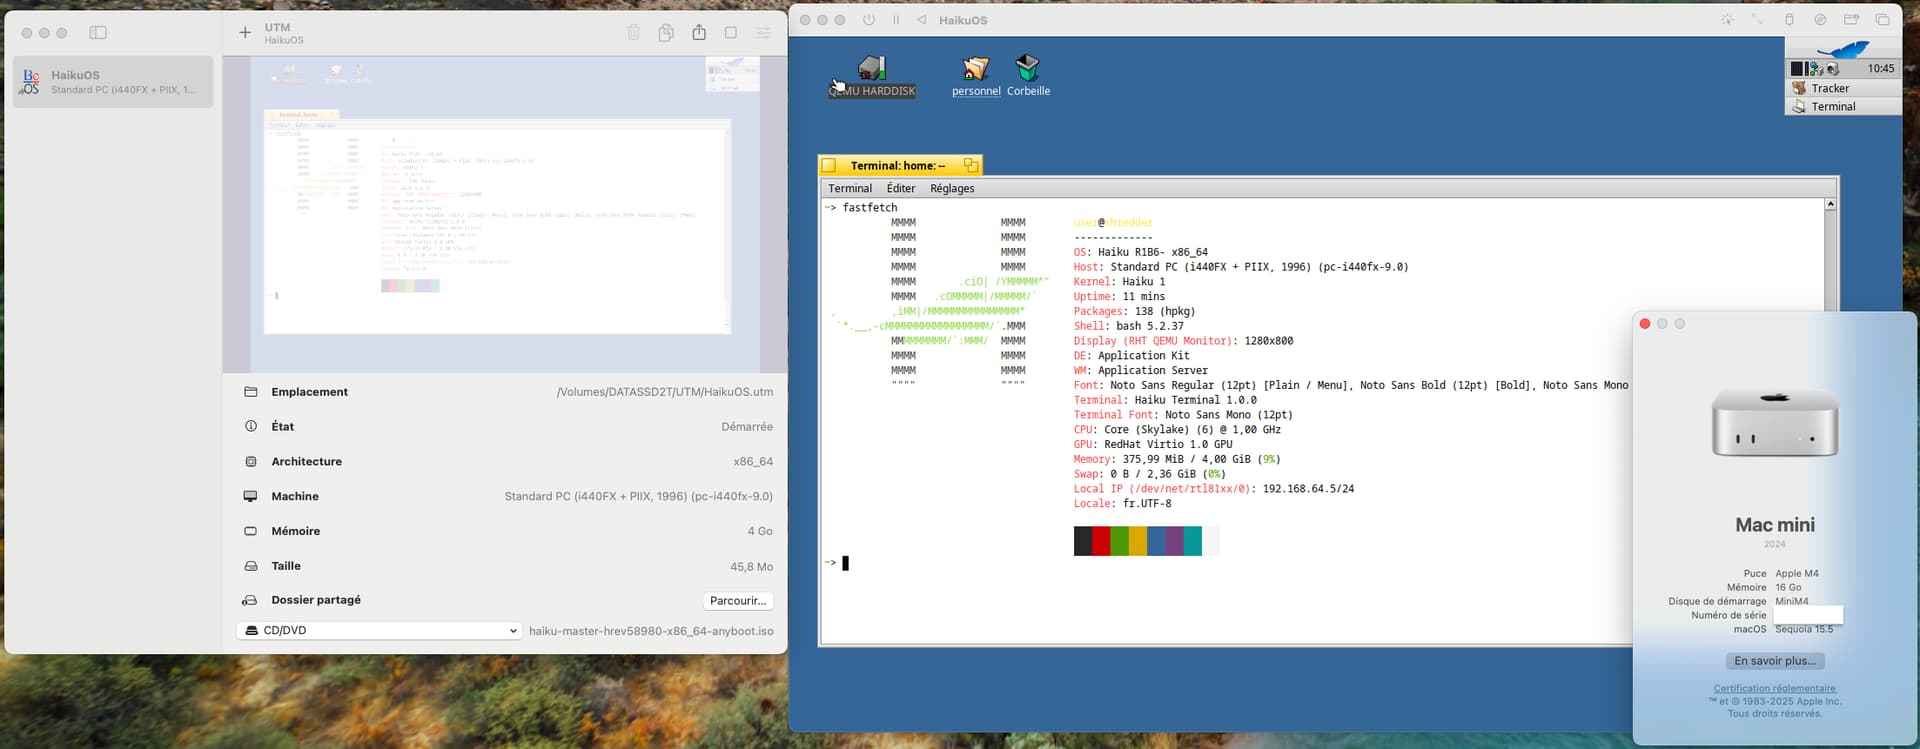Click the windows icon in VM toolbar
Screen dimensions: 1920x749
point(1882,20)
